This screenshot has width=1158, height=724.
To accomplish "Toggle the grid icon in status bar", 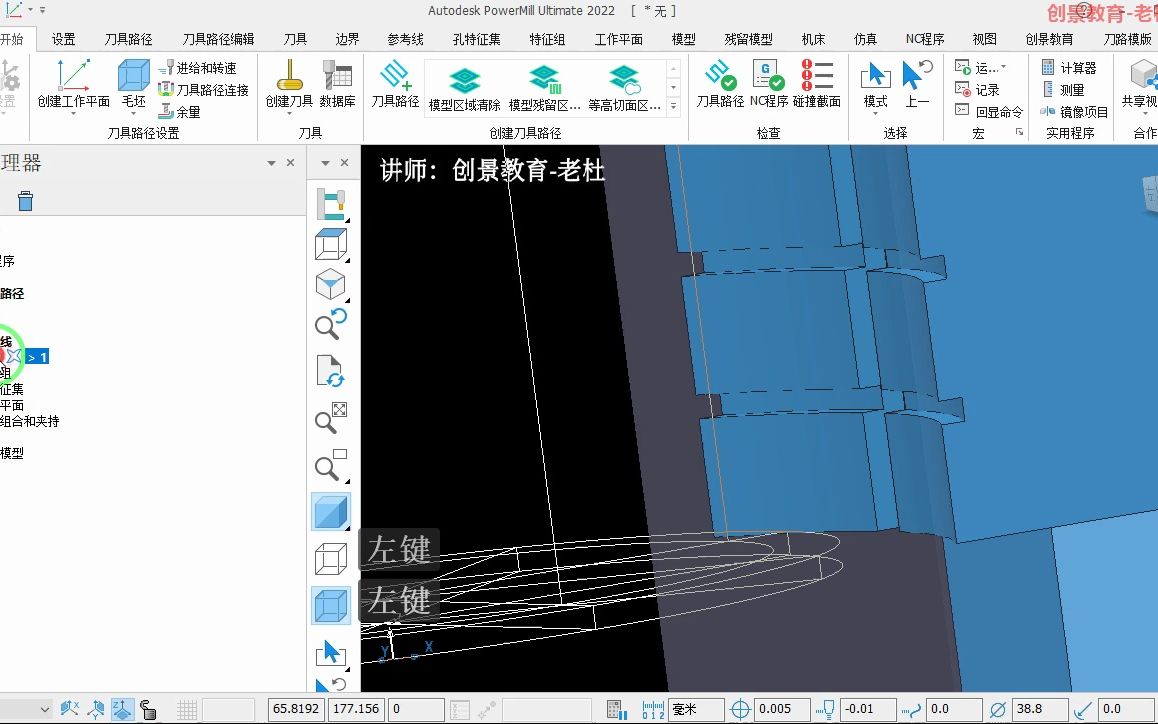I will click(x=187, y=709).
